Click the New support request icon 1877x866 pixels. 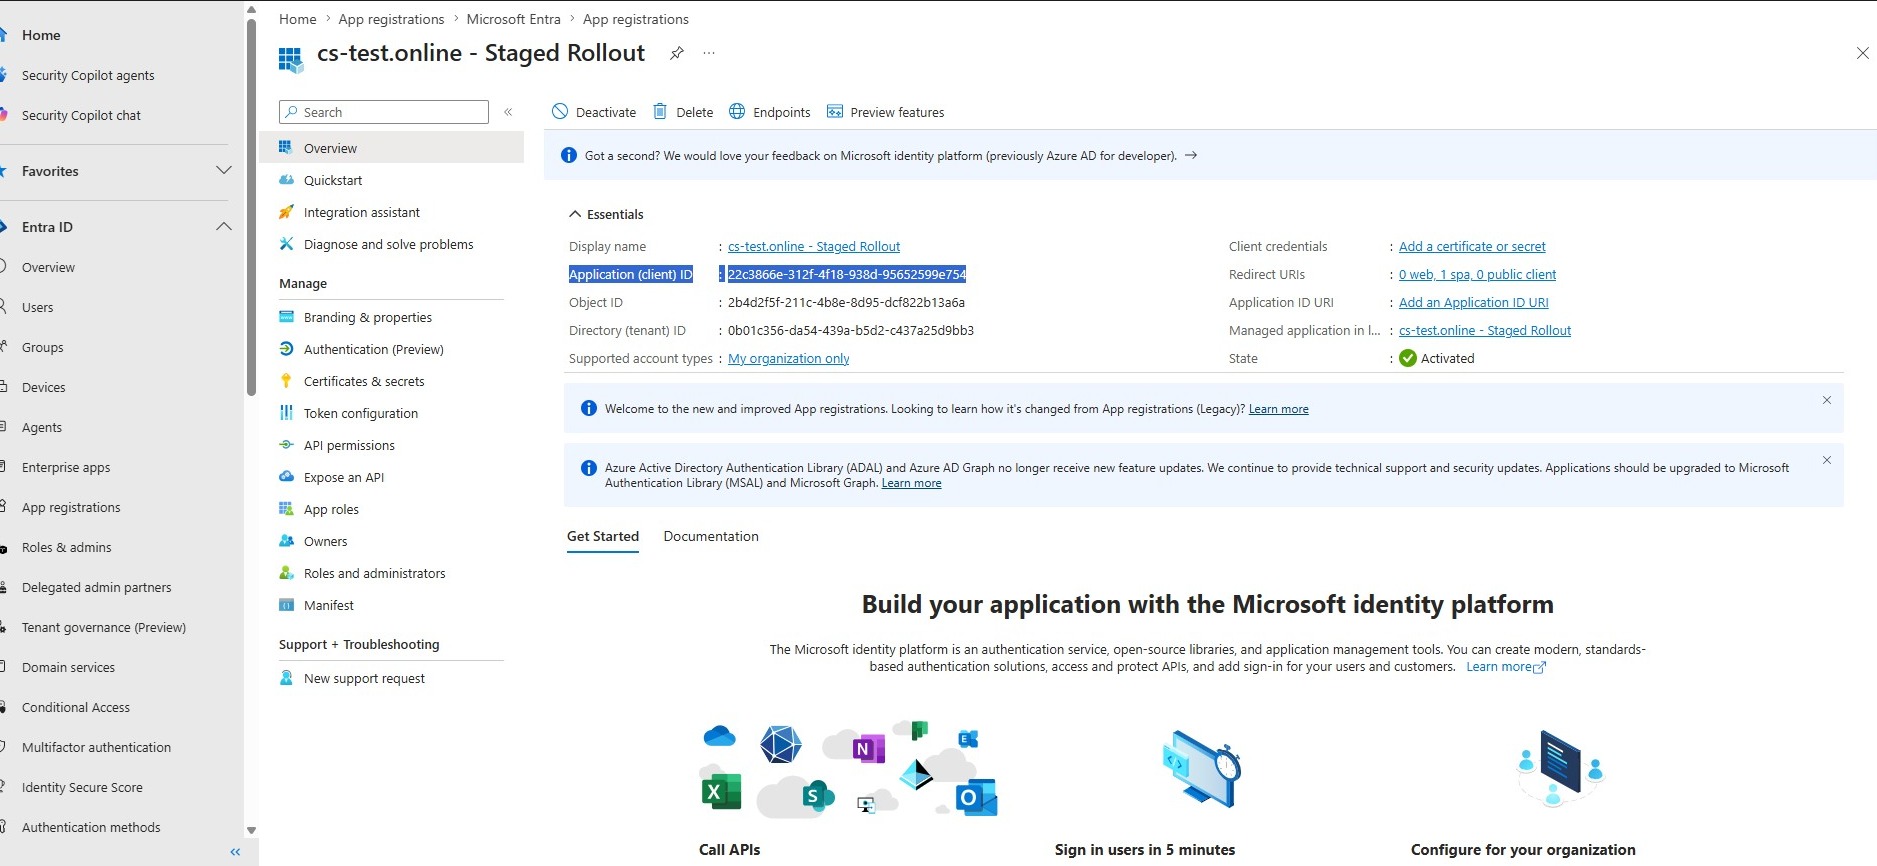(286, 678)
